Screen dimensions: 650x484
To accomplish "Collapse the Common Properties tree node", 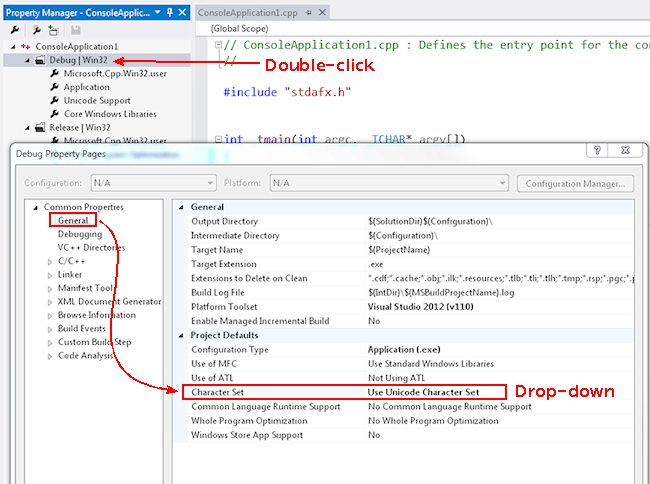I will 36,207.
